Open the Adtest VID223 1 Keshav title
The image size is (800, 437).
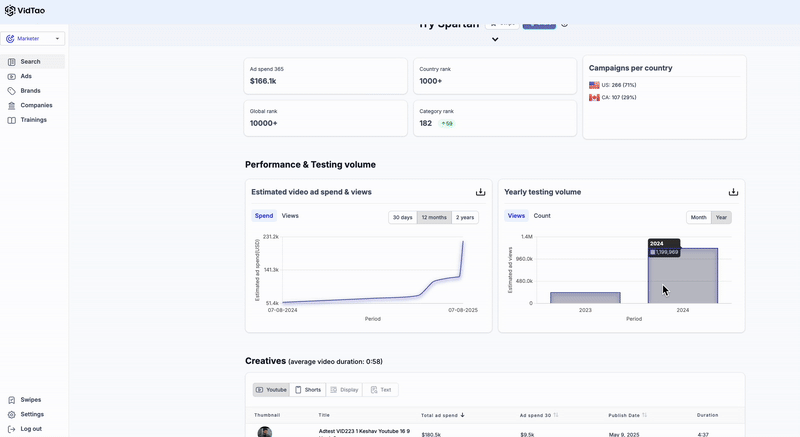pyautogui.click(x=364, y=431)
